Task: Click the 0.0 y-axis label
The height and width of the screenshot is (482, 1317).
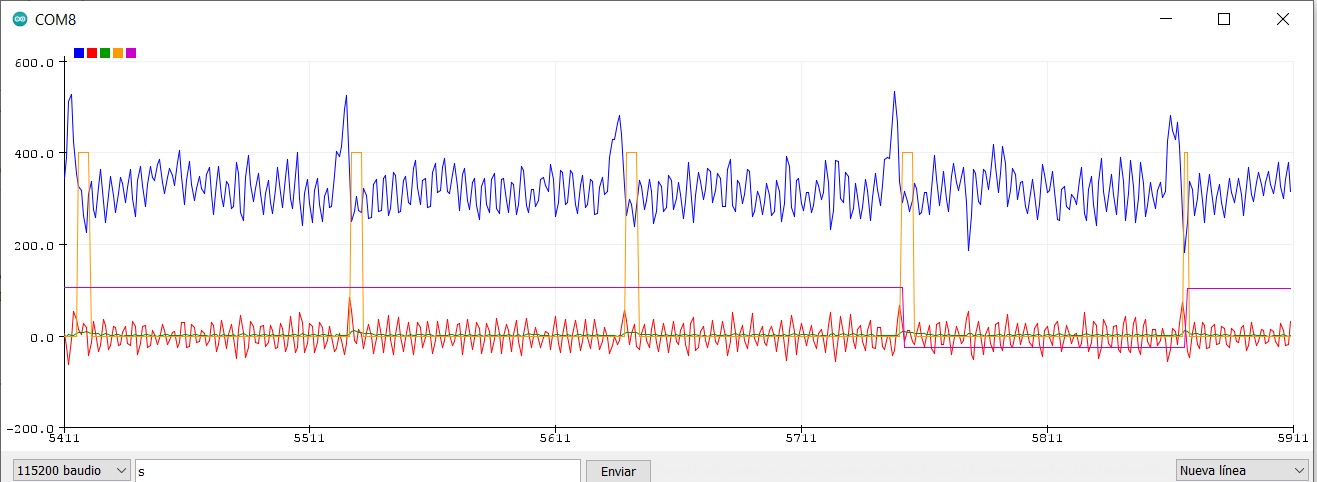Action: pos(42,337)
